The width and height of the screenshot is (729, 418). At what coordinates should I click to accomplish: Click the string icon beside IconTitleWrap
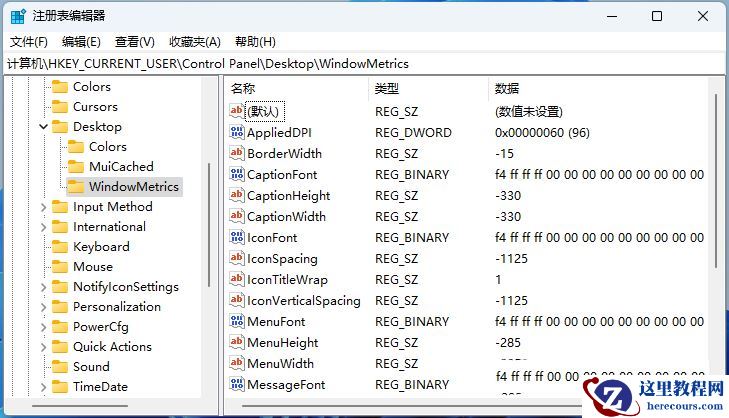pyautogui.click(x=236, y=279)
